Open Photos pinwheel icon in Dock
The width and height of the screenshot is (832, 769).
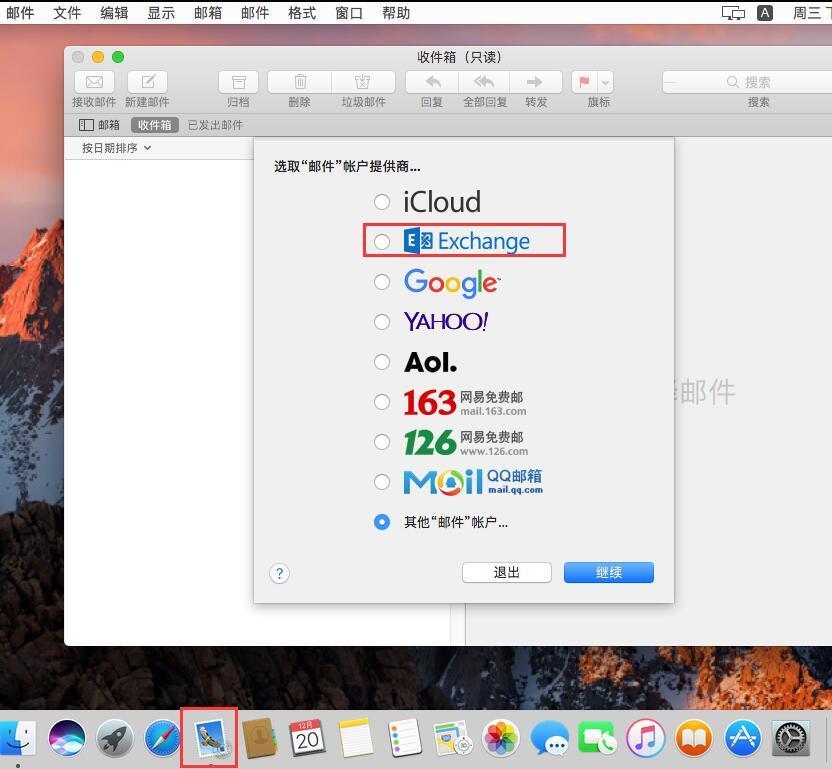point(500,738)
